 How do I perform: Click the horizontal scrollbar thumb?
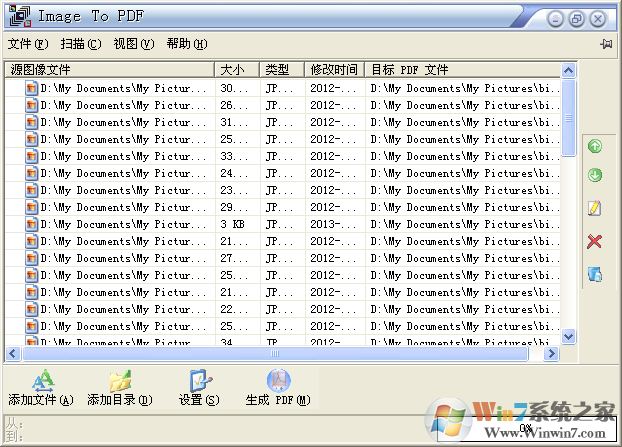[275, 353]
